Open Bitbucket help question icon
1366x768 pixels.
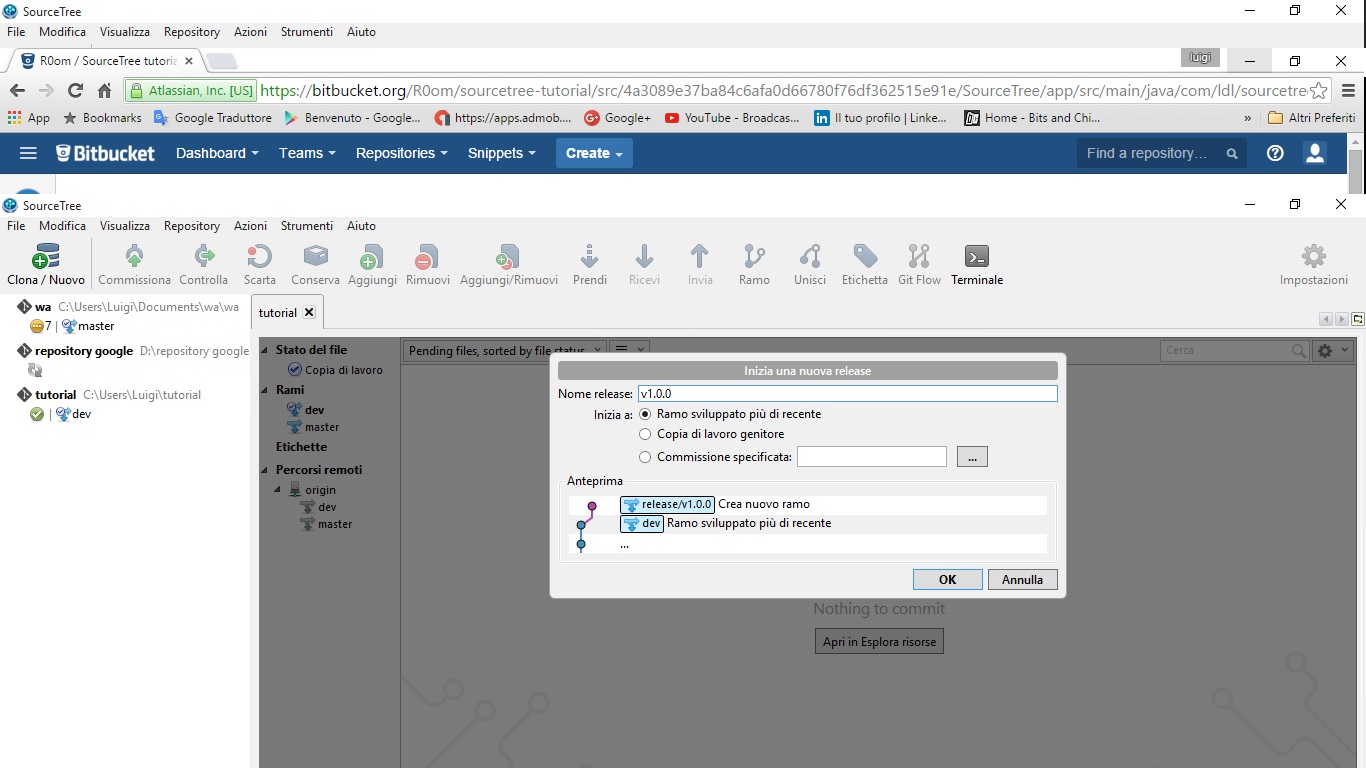tap(1275, 153)
